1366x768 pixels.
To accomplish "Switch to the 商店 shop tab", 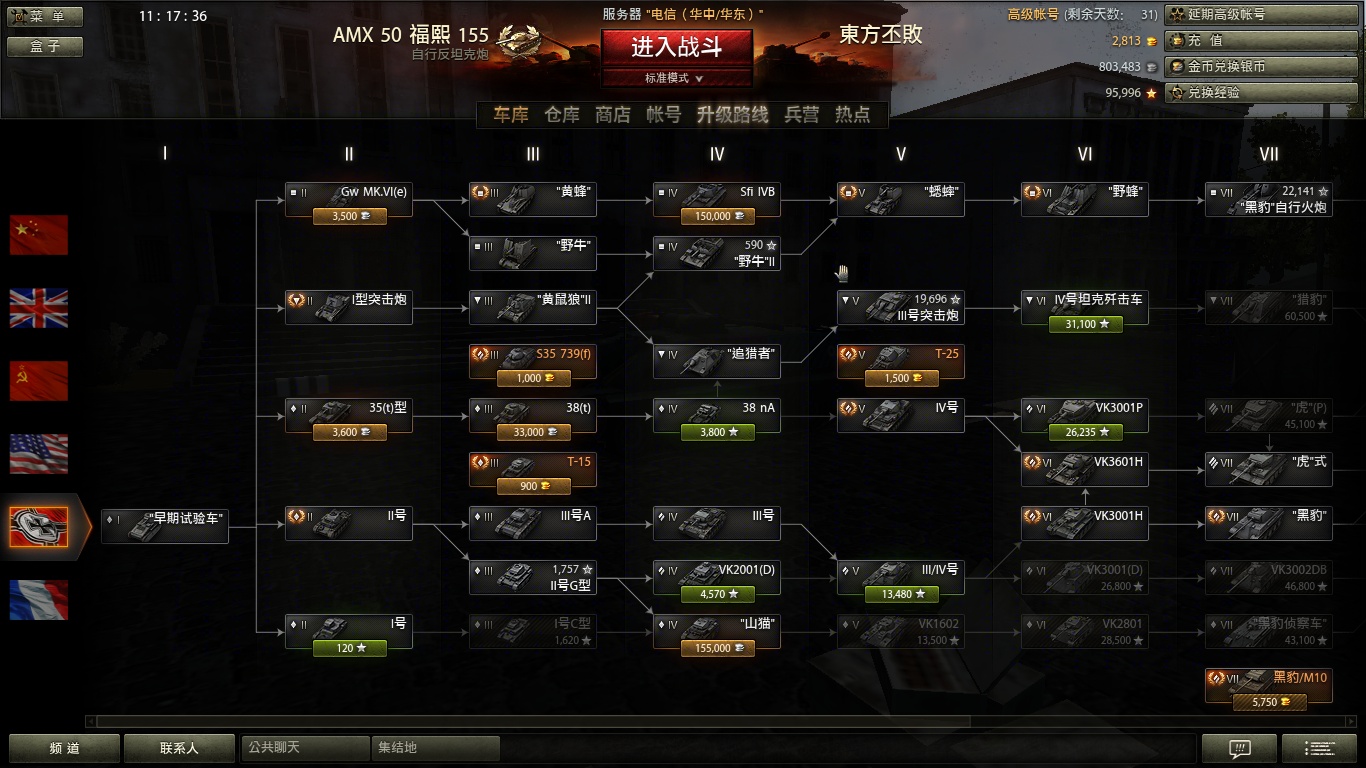I will click(613, 115).
